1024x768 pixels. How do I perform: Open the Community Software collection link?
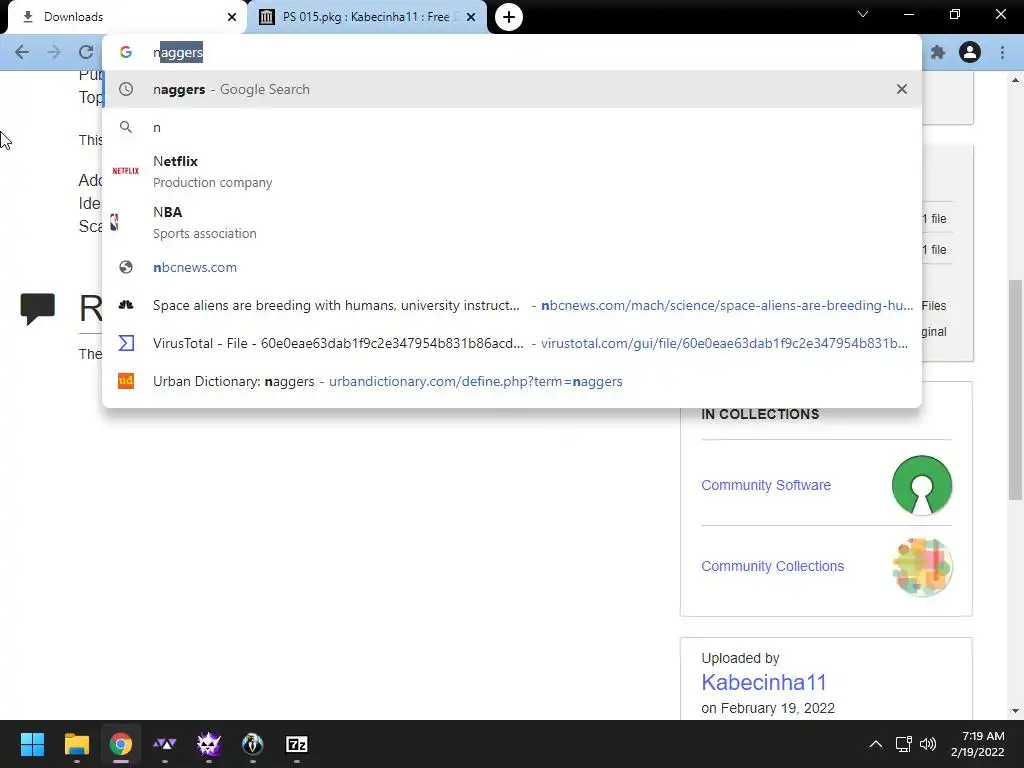(766, 485)
